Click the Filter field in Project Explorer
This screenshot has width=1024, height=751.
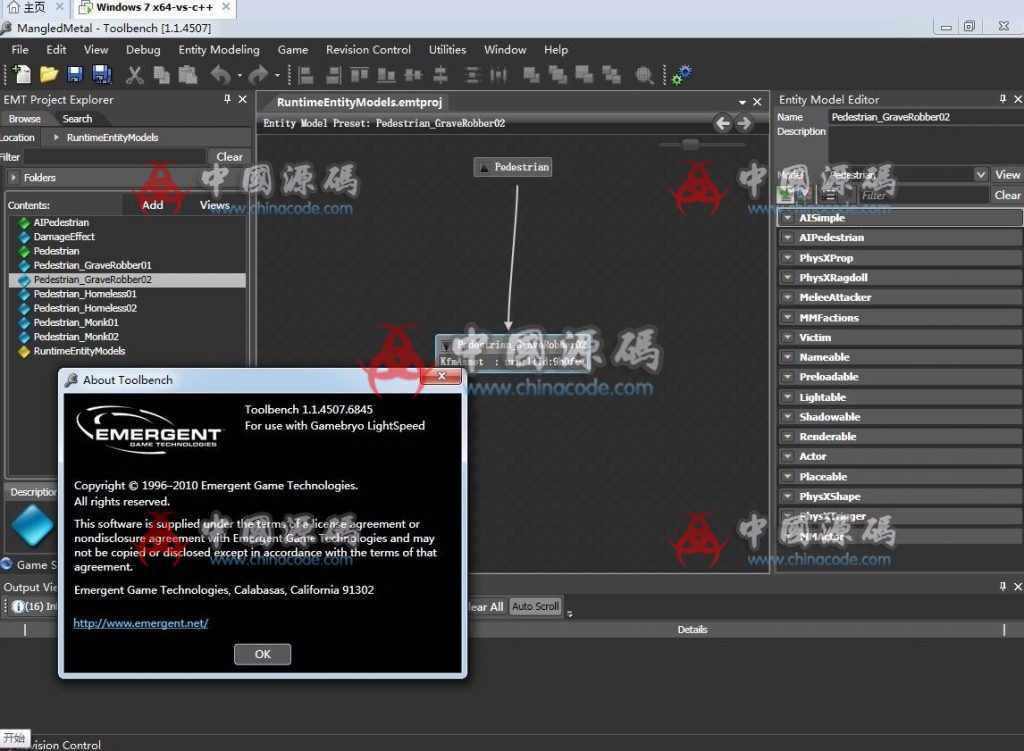coord(115,157)
